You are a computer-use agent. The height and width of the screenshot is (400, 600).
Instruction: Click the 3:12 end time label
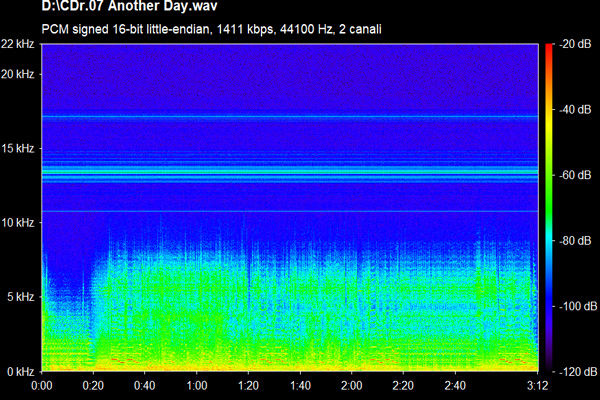tap(537, 385)
